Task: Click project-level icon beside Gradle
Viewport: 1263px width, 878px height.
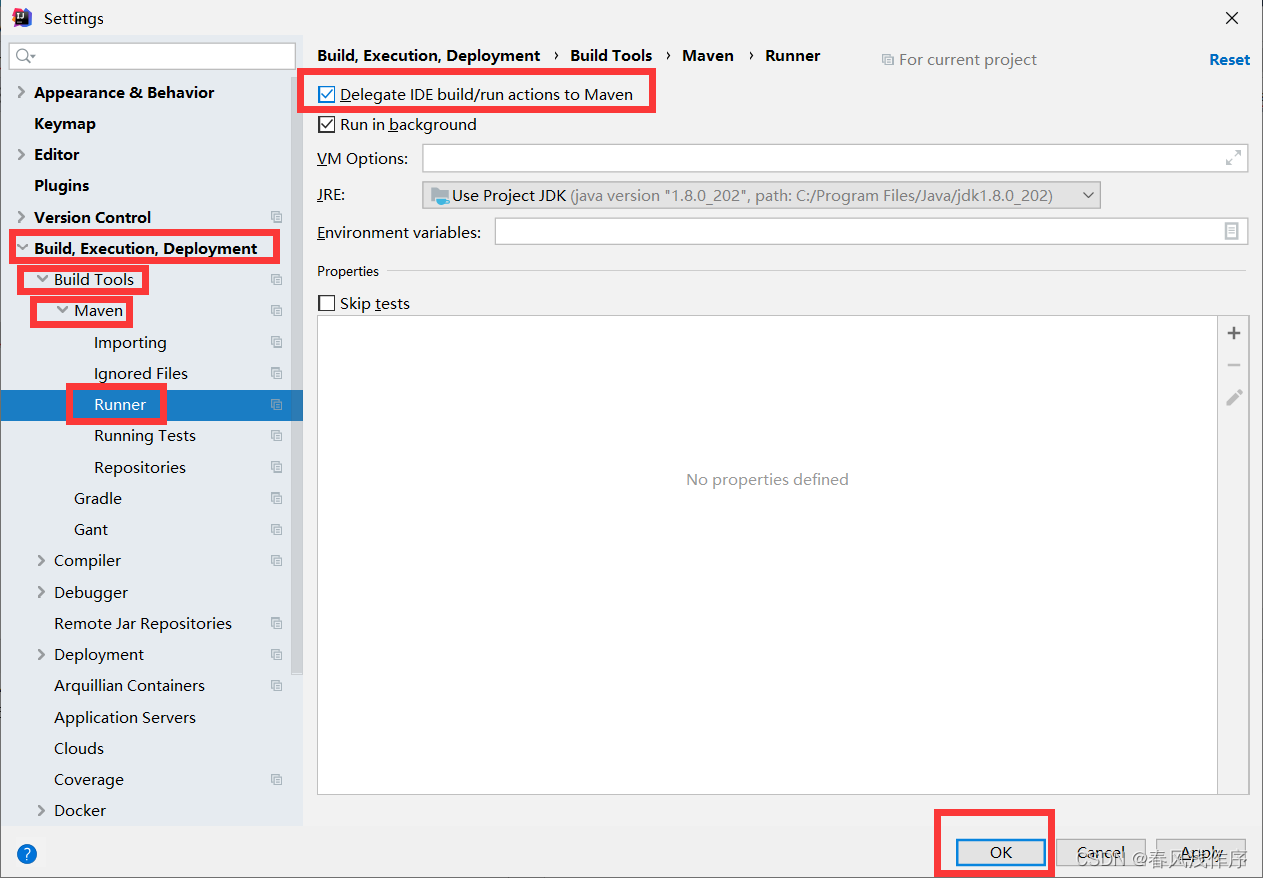Action: [276, 498]
